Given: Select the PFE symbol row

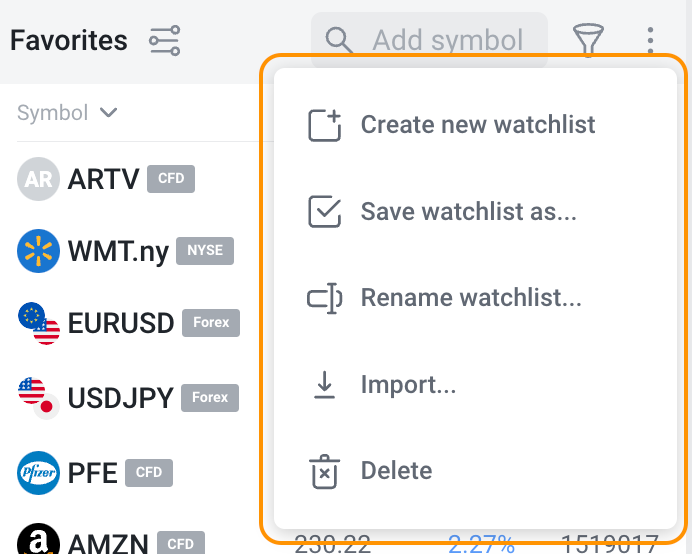Looking at the screenshot, I should coord(93,472).
